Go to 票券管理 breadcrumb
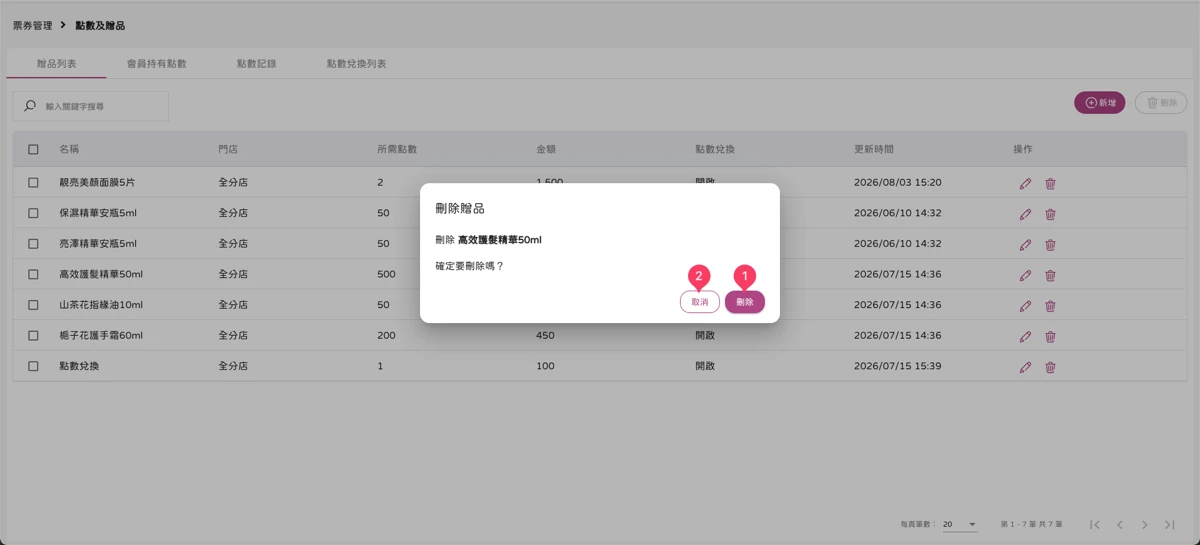 32,25
